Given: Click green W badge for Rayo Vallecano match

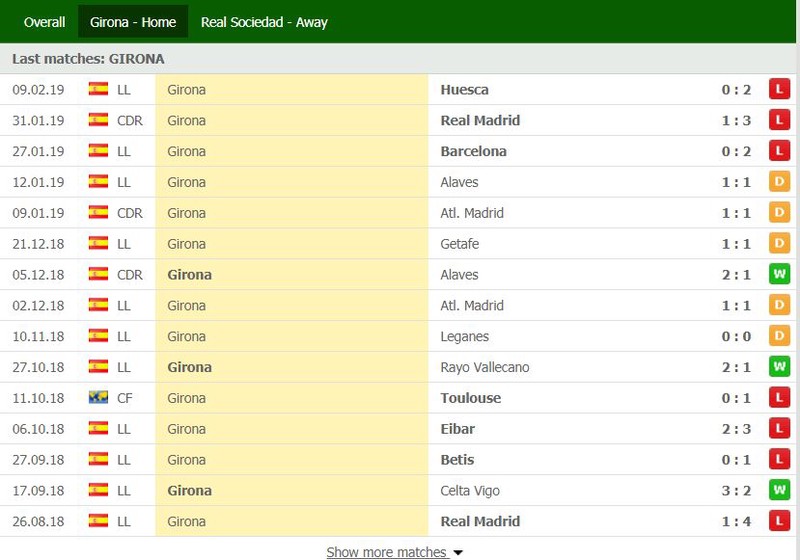Looking at the screenshot, I should [779, 367].
